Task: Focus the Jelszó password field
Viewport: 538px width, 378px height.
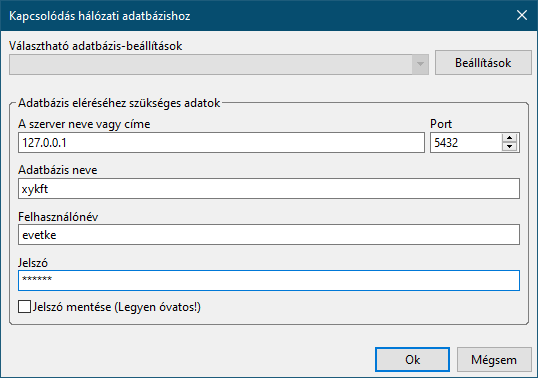Action: (x=269, y=281)
